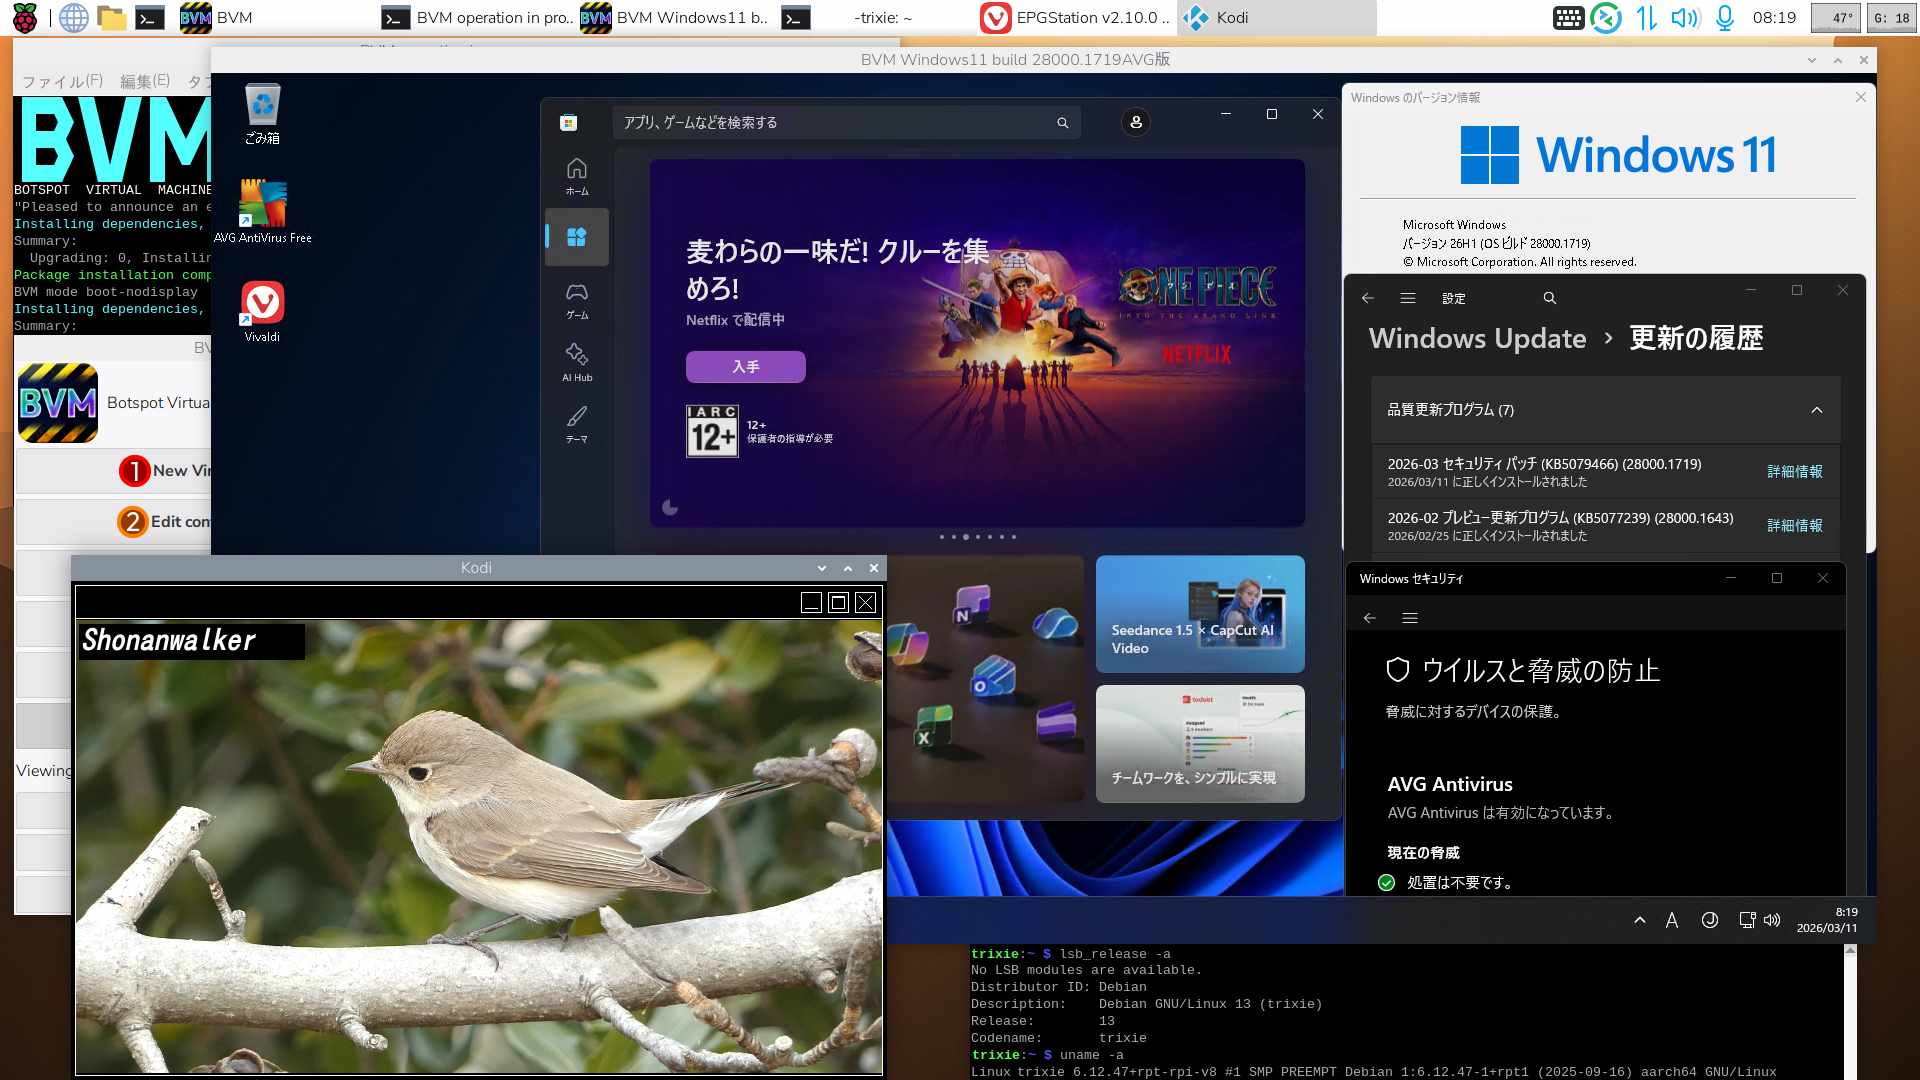
Task: Open the ファイル(F) menu
Action: tap(62, 81)
